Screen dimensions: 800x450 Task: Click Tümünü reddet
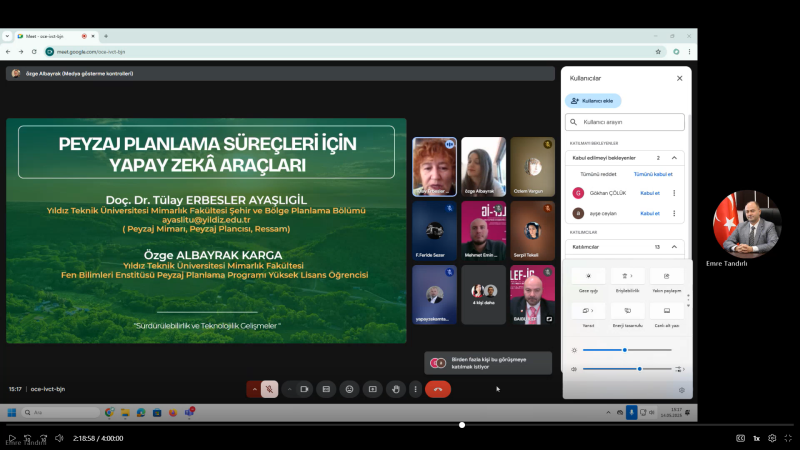598,174
